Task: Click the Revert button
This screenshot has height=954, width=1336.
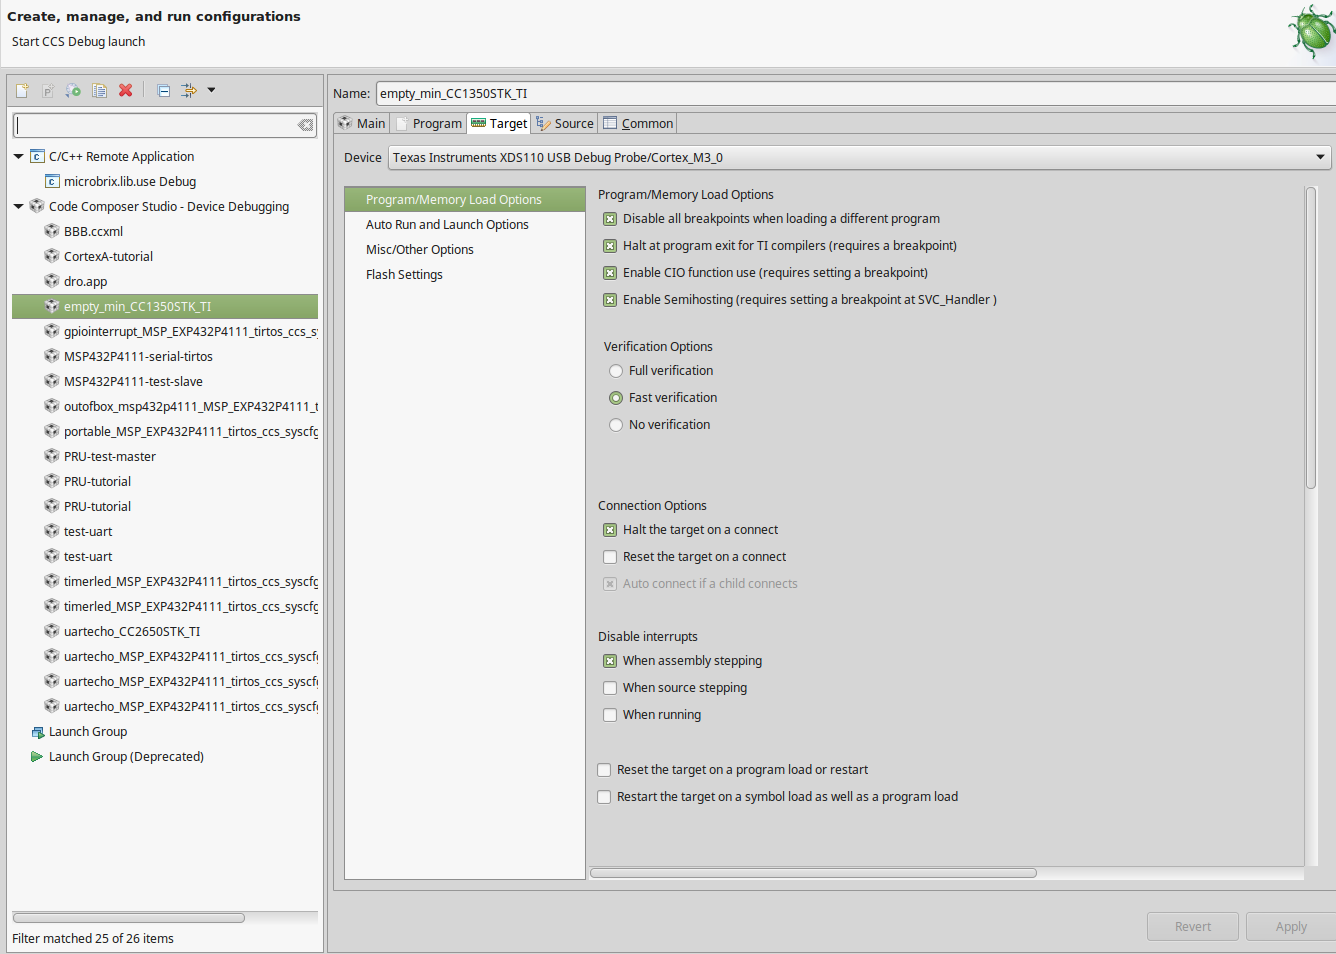Action: [1193, 927]
